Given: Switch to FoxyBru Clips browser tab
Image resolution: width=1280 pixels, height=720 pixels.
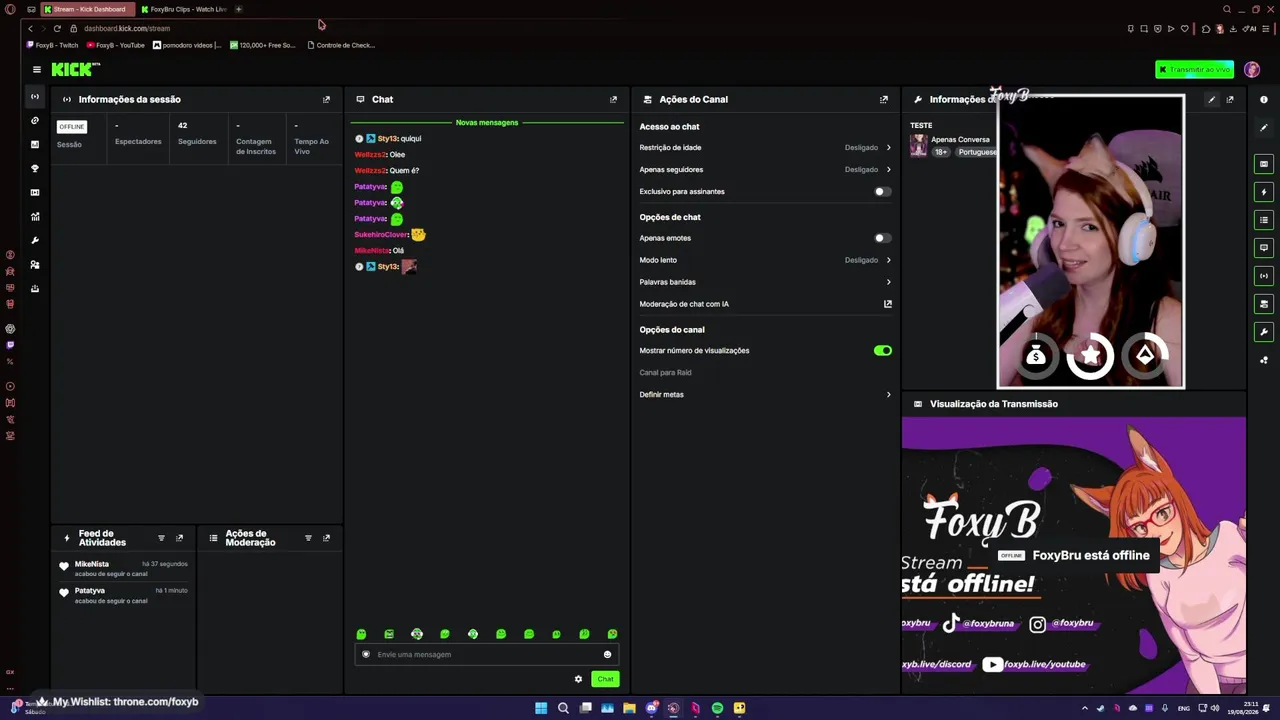Looking at the screenshot, I should [x=184, y=9].
